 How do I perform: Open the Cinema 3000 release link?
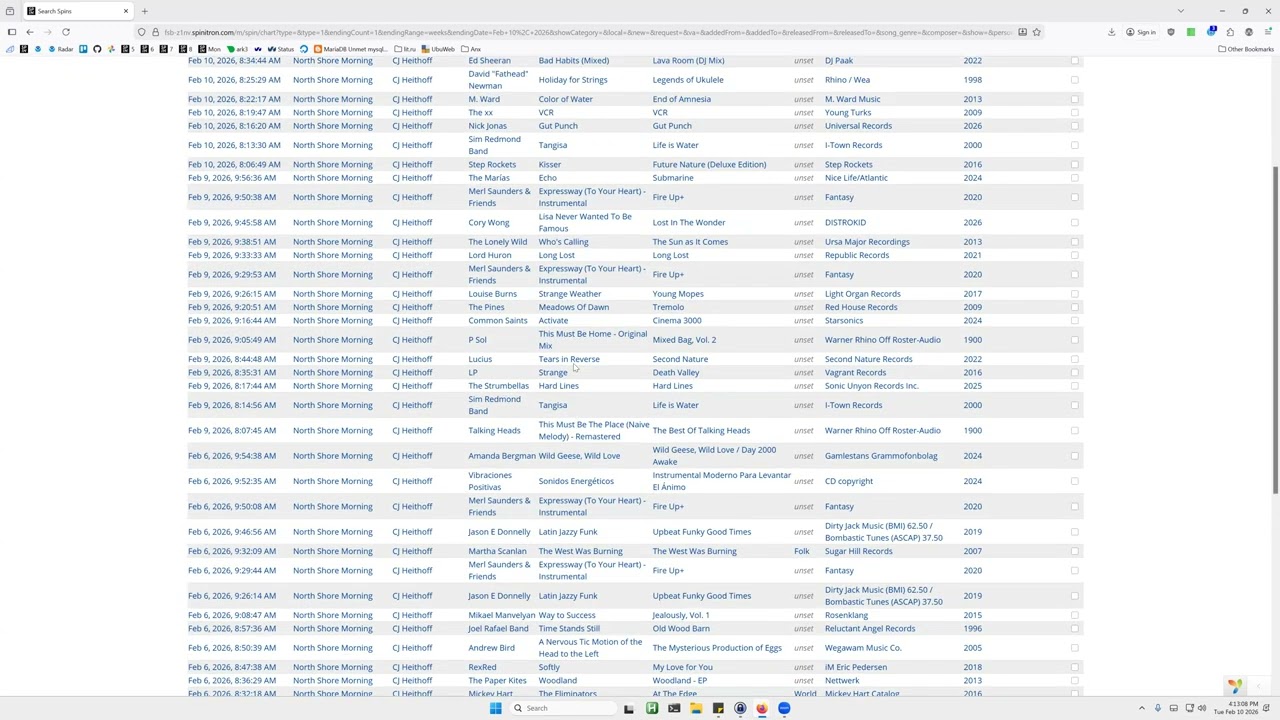click(677, 321)
